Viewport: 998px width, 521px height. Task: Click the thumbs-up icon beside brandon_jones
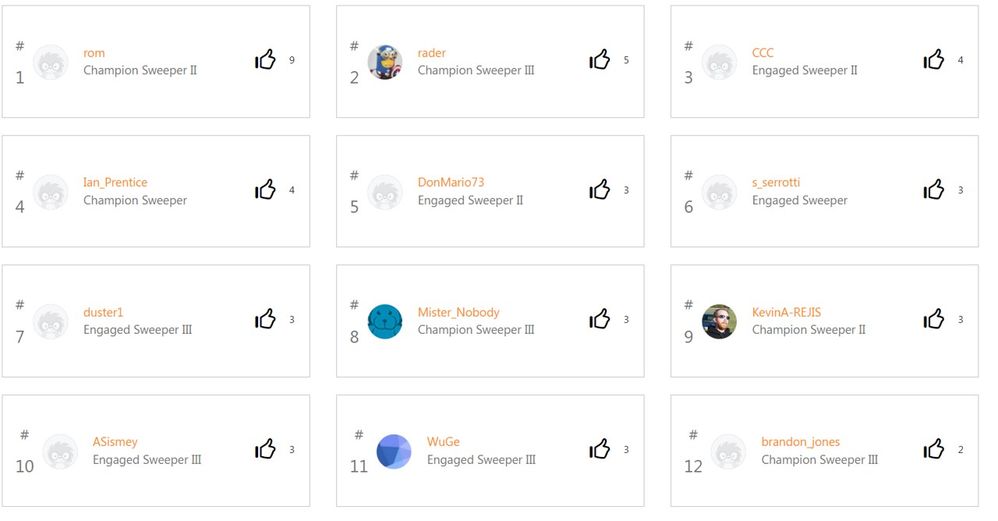pos(934,450)
